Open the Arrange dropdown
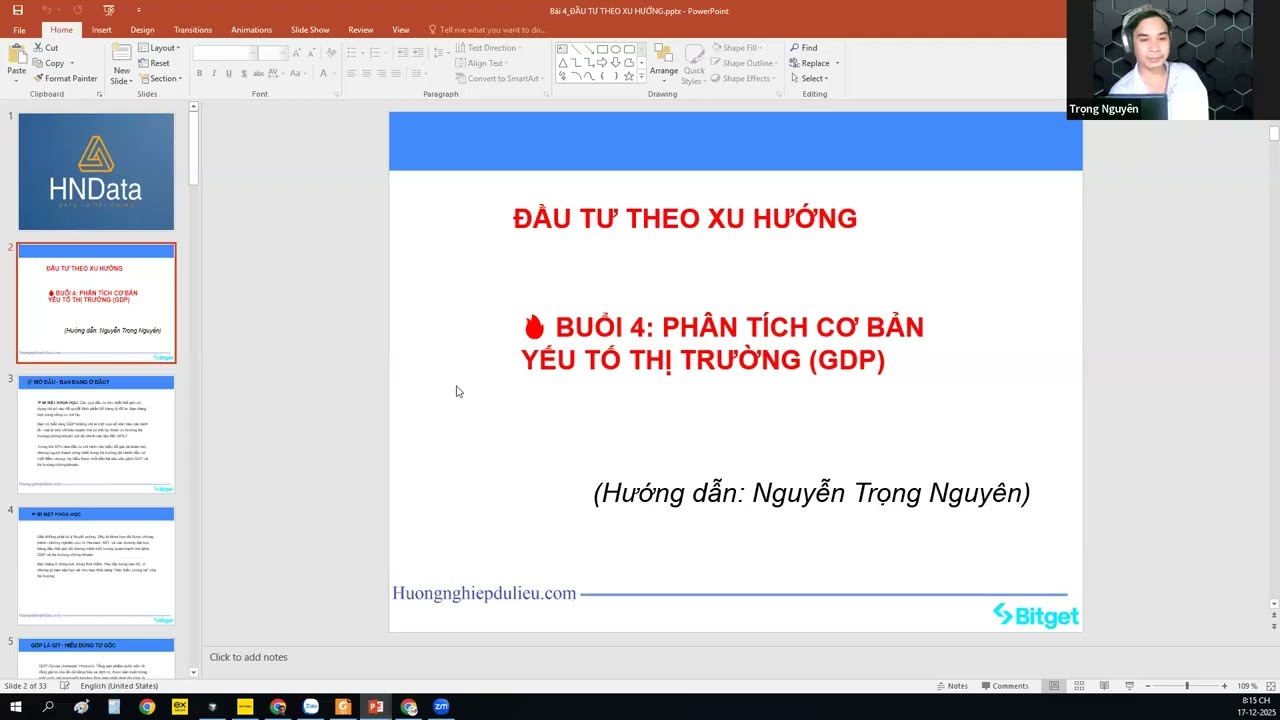The image size is (1280, 720). pos(663,63)
